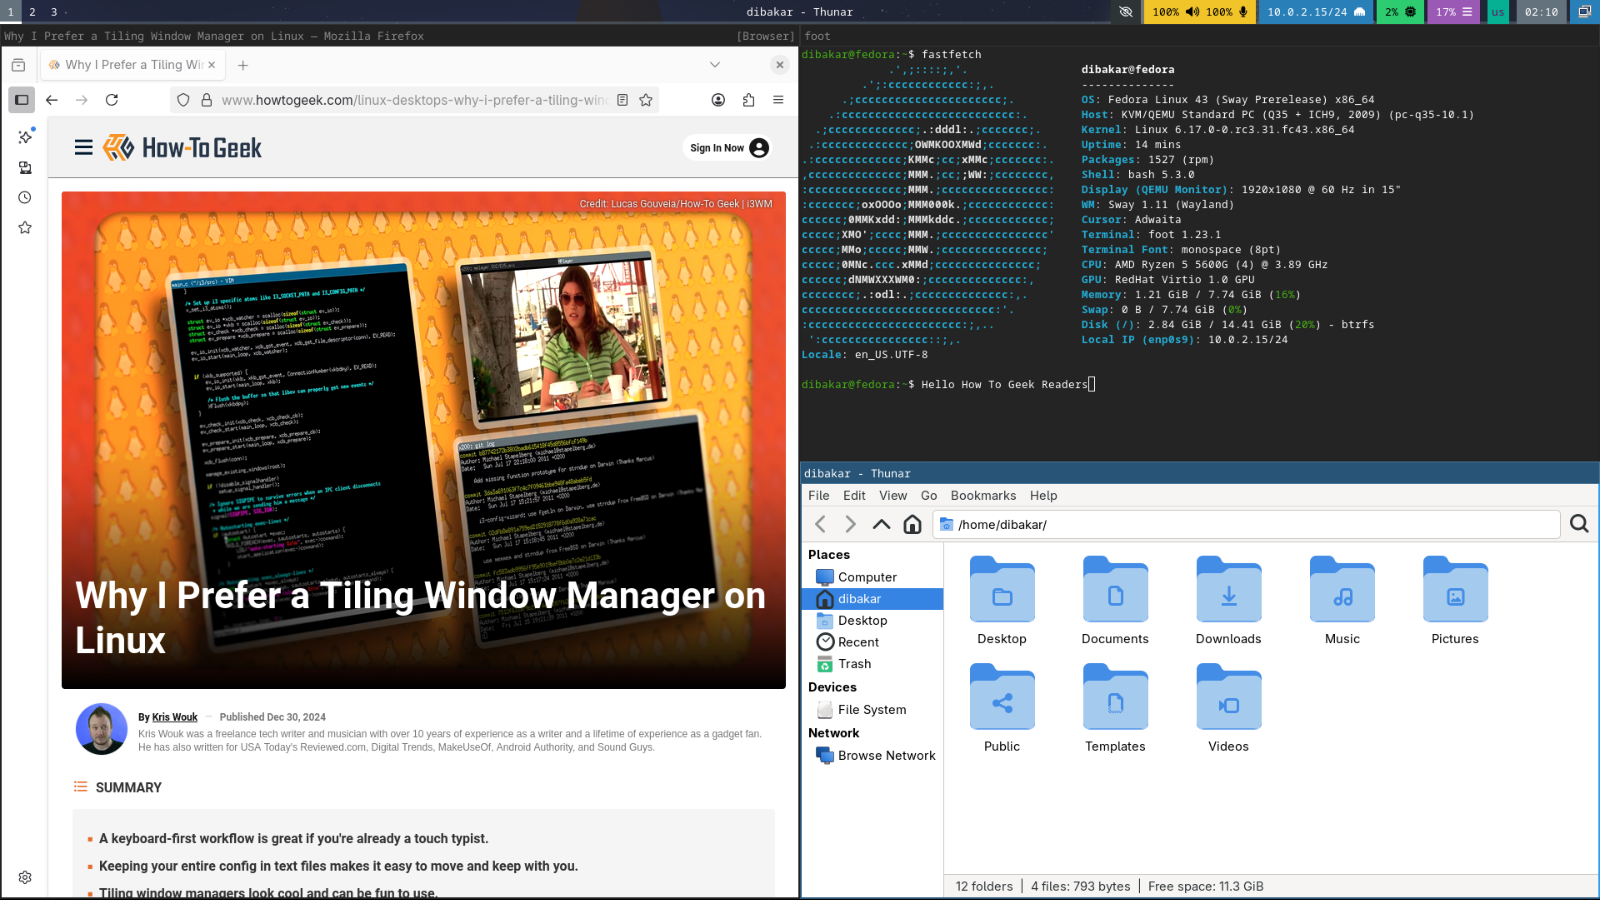Click the Home icon in Thunar's toolbar
This screenshot has height=900, width=1600.
(912, 524)
